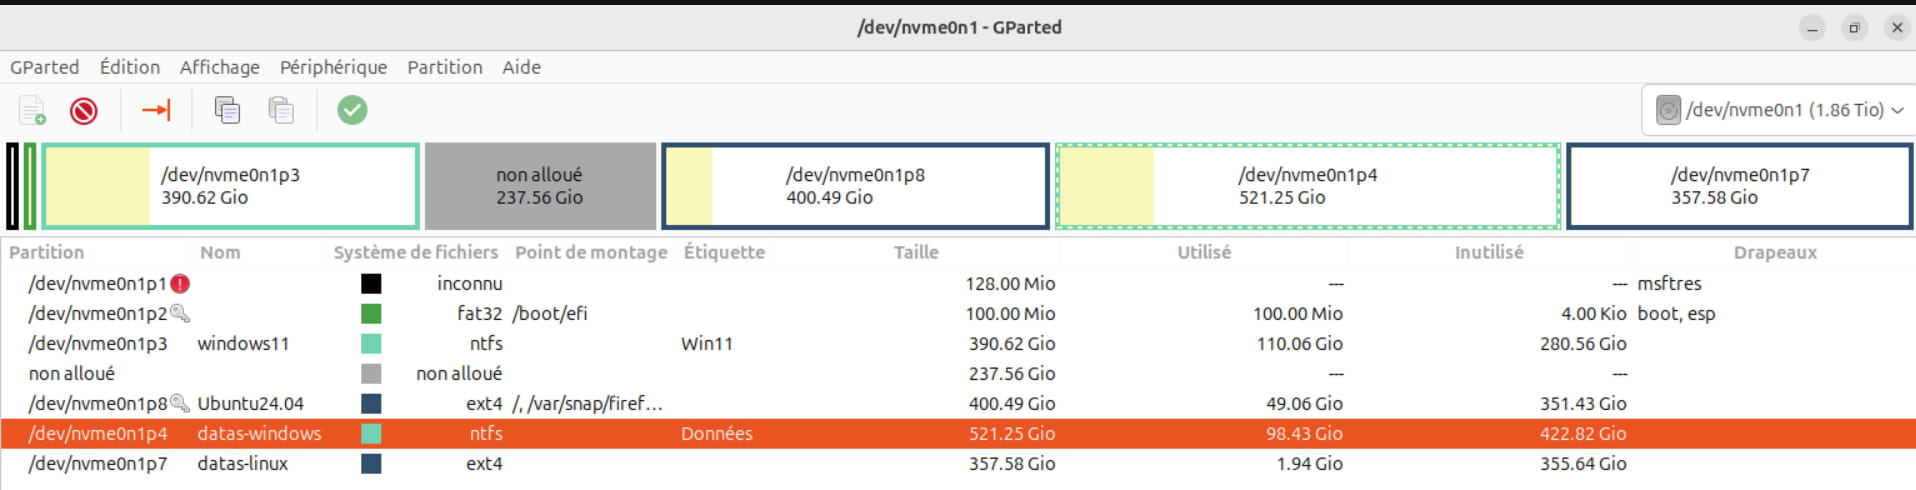1916x490 pixels.
Task: Click the red warning icon on nvme0n1p1
Action: pos(180,284)
